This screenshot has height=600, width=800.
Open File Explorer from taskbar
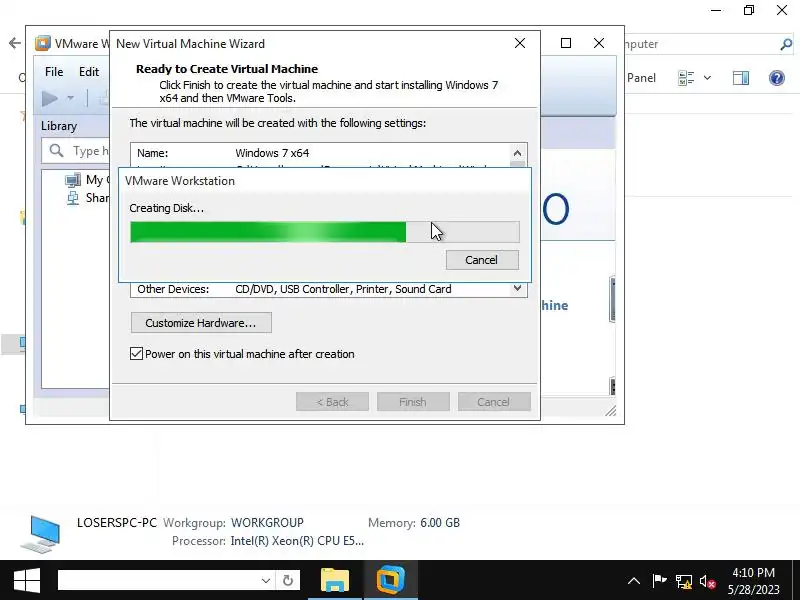[x=335, y=581]
